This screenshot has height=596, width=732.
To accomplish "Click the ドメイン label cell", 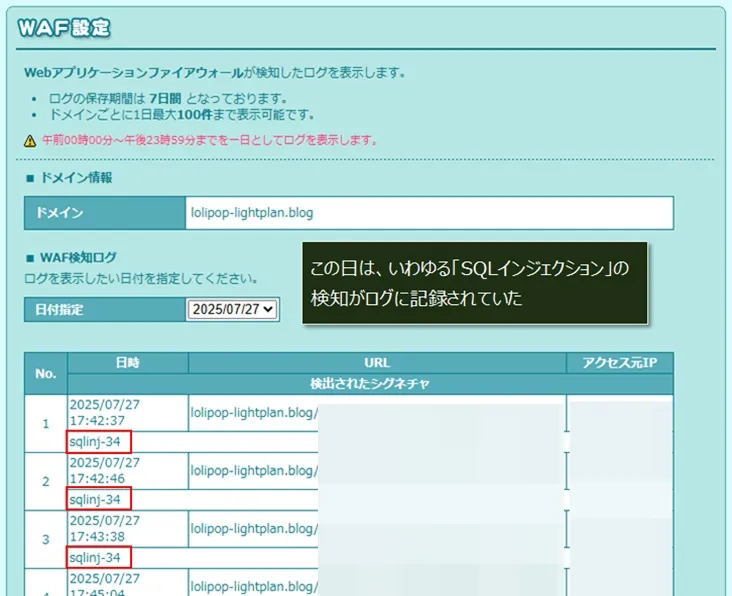I will pyautogui.click(x=105, y=213).
